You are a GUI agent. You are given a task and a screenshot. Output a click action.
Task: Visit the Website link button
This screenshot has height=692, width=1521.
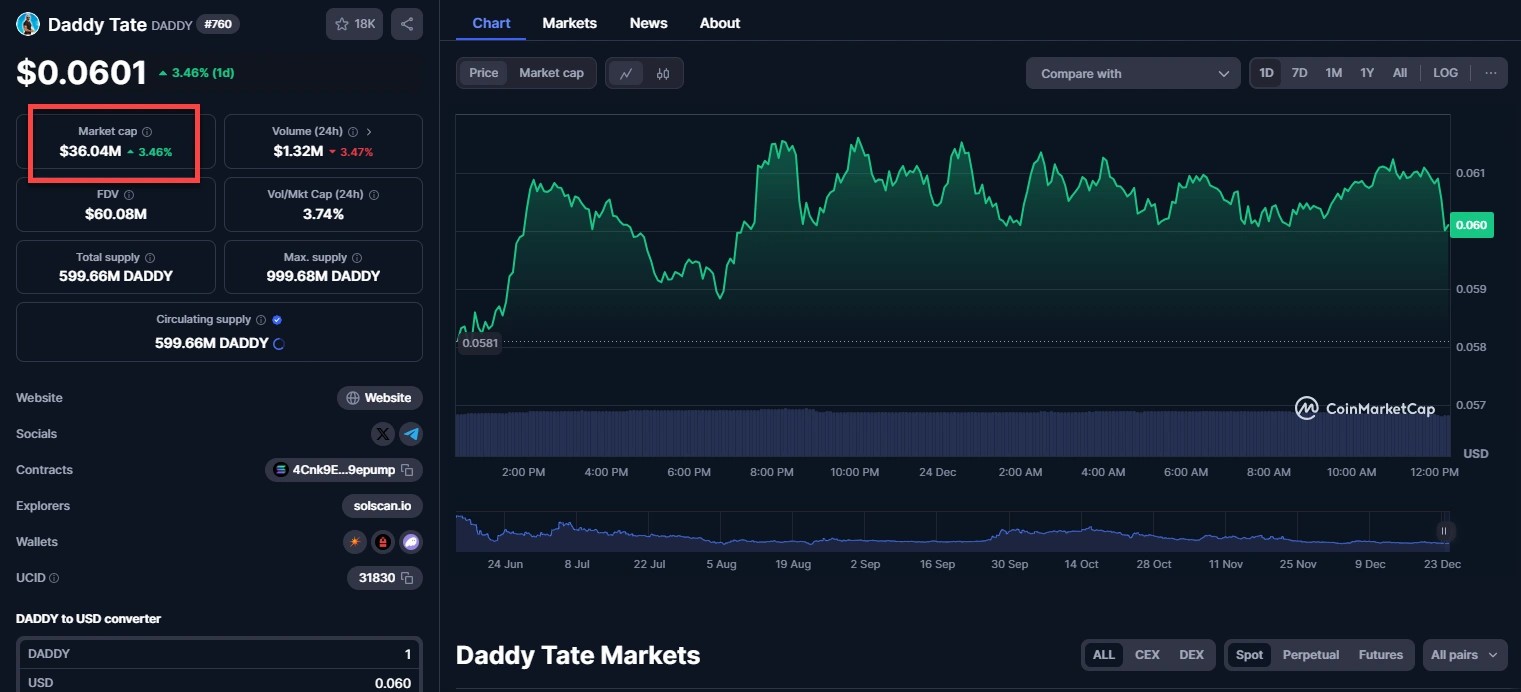(379, 398)
